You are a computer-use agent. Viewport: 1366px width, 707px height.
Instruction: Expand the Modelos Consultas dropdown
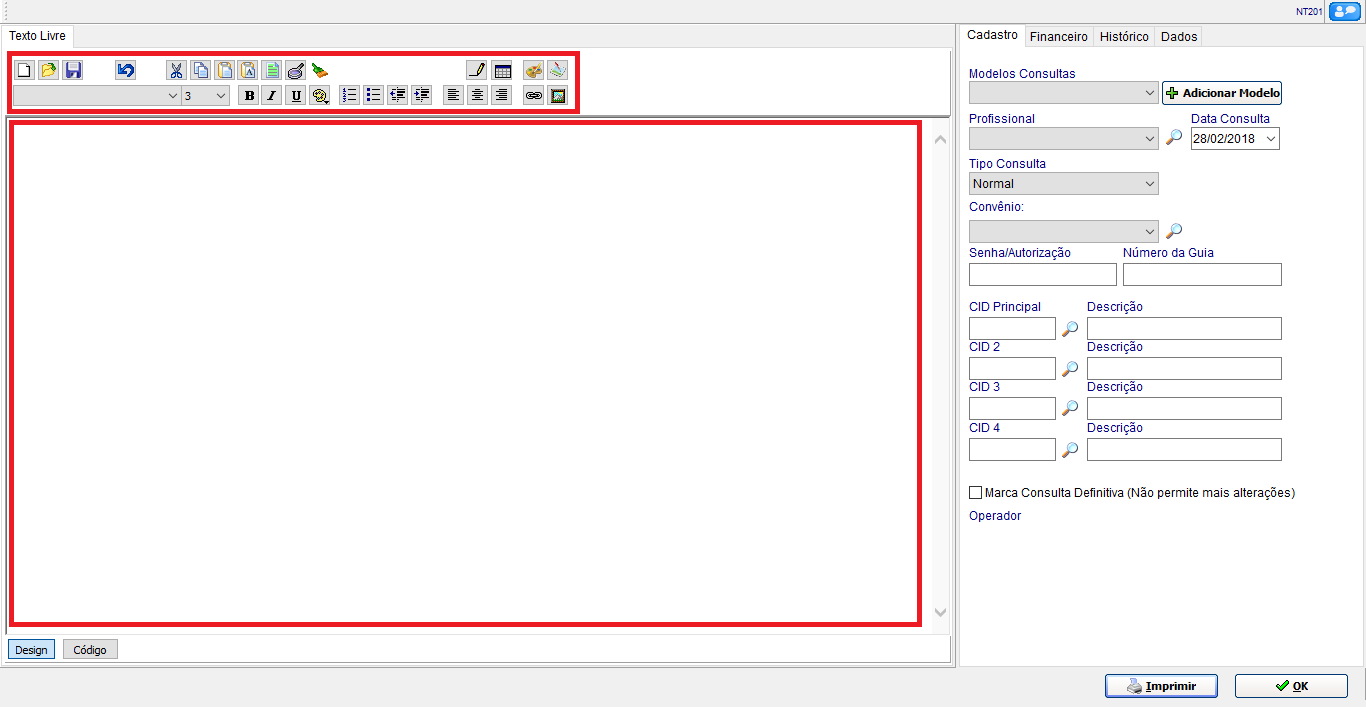[x=1064, y=93]
